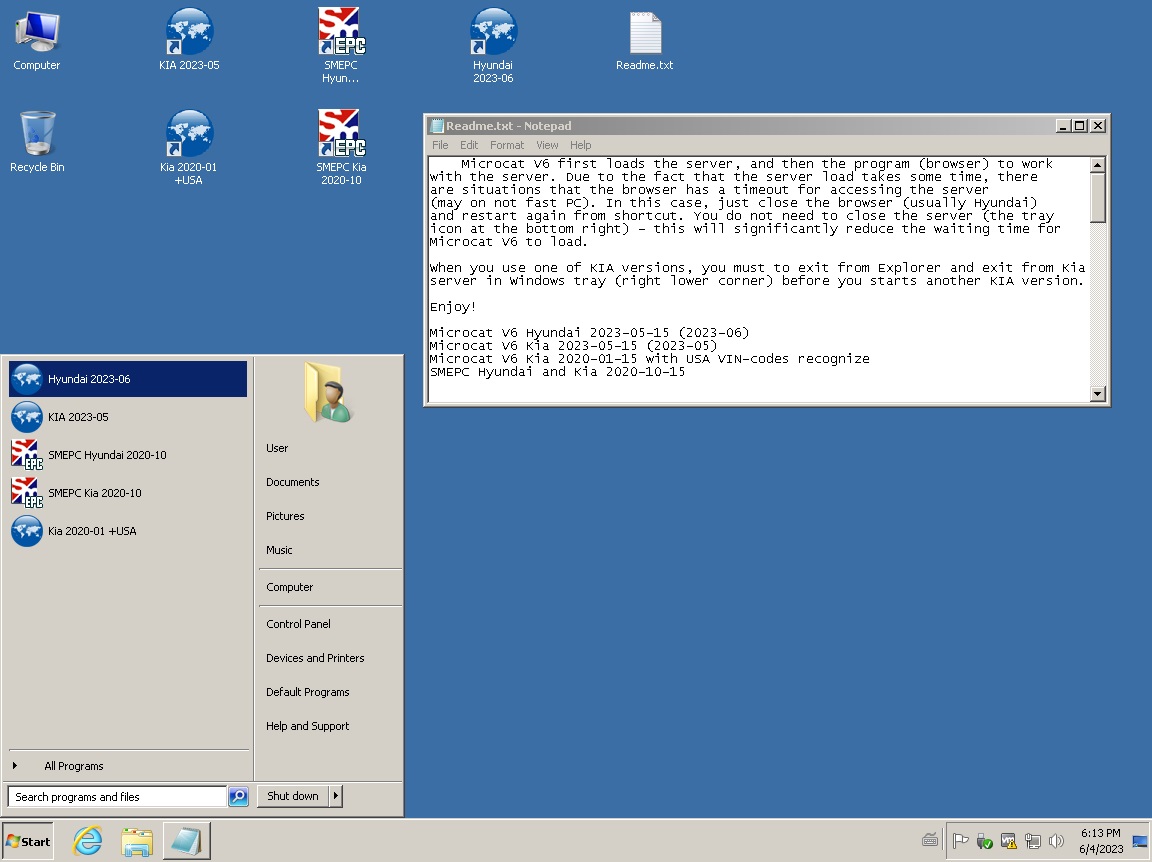
Task: Select the Hyundai 2023-06 desktop shortcut
Action: pos(493,45)
